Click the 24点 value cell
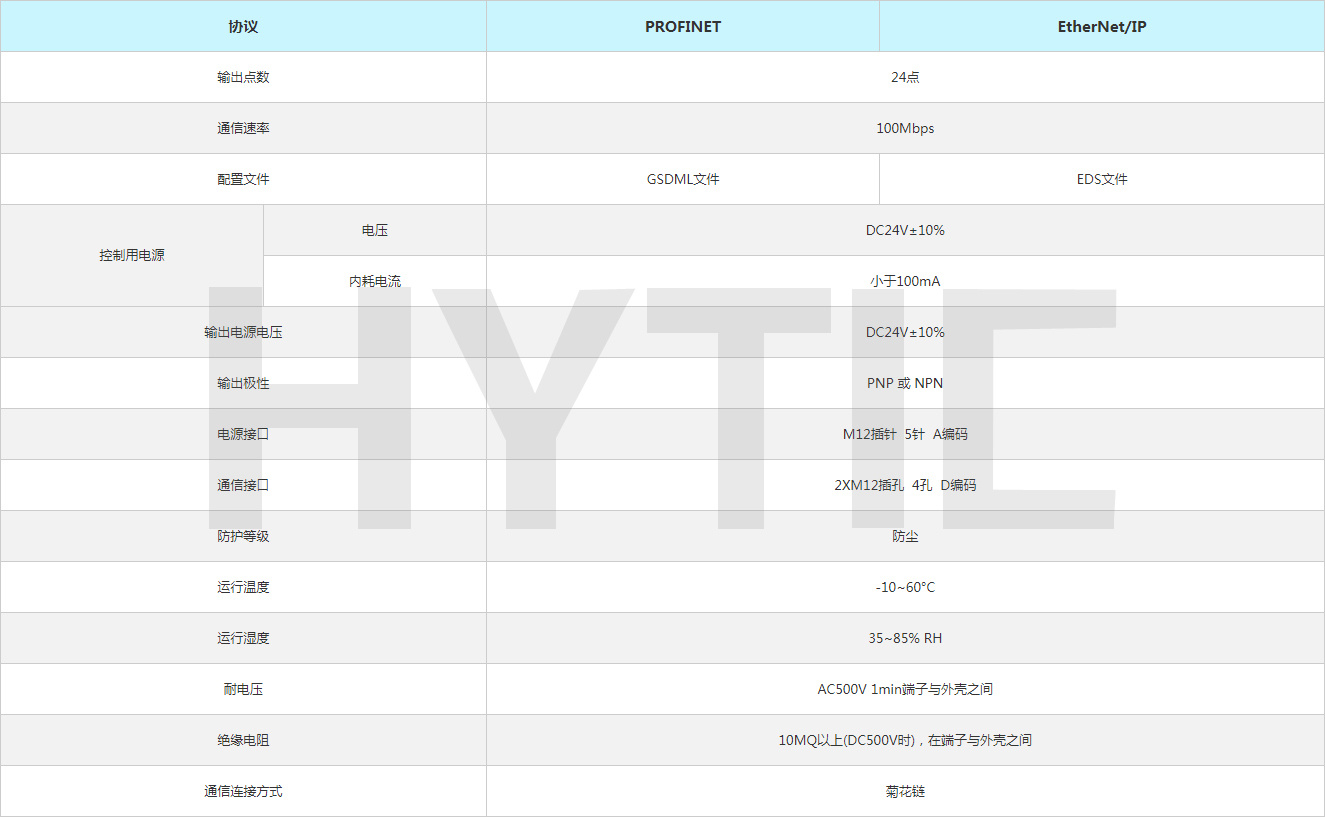The width and height of the screenshot is (1325, 817). pyautogui.click(x=905, y=77)
